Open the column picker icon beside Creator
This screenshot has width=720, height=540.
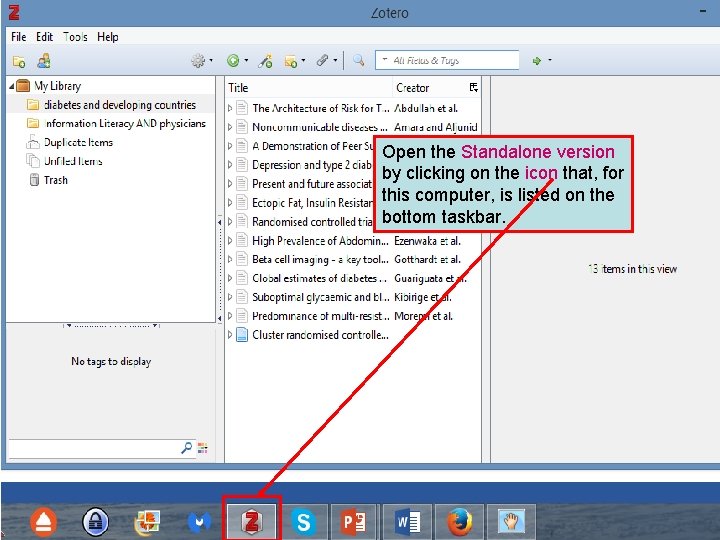tap(473, 87)
